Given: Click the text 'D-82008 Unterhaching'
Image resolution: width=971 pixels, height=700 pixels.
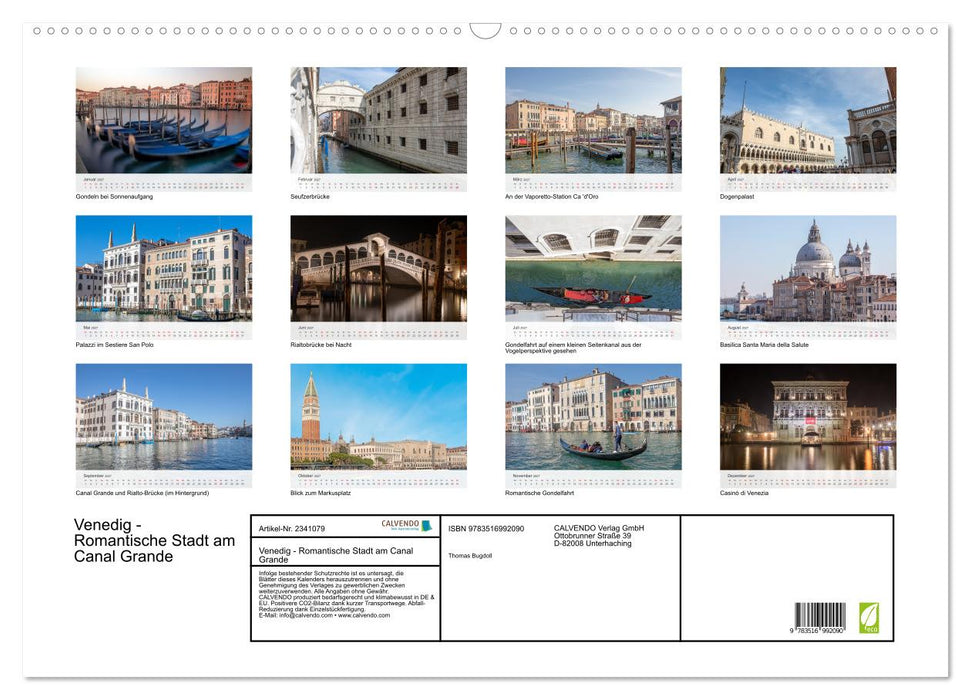Looking at the screenshot, I should point(593,543).
